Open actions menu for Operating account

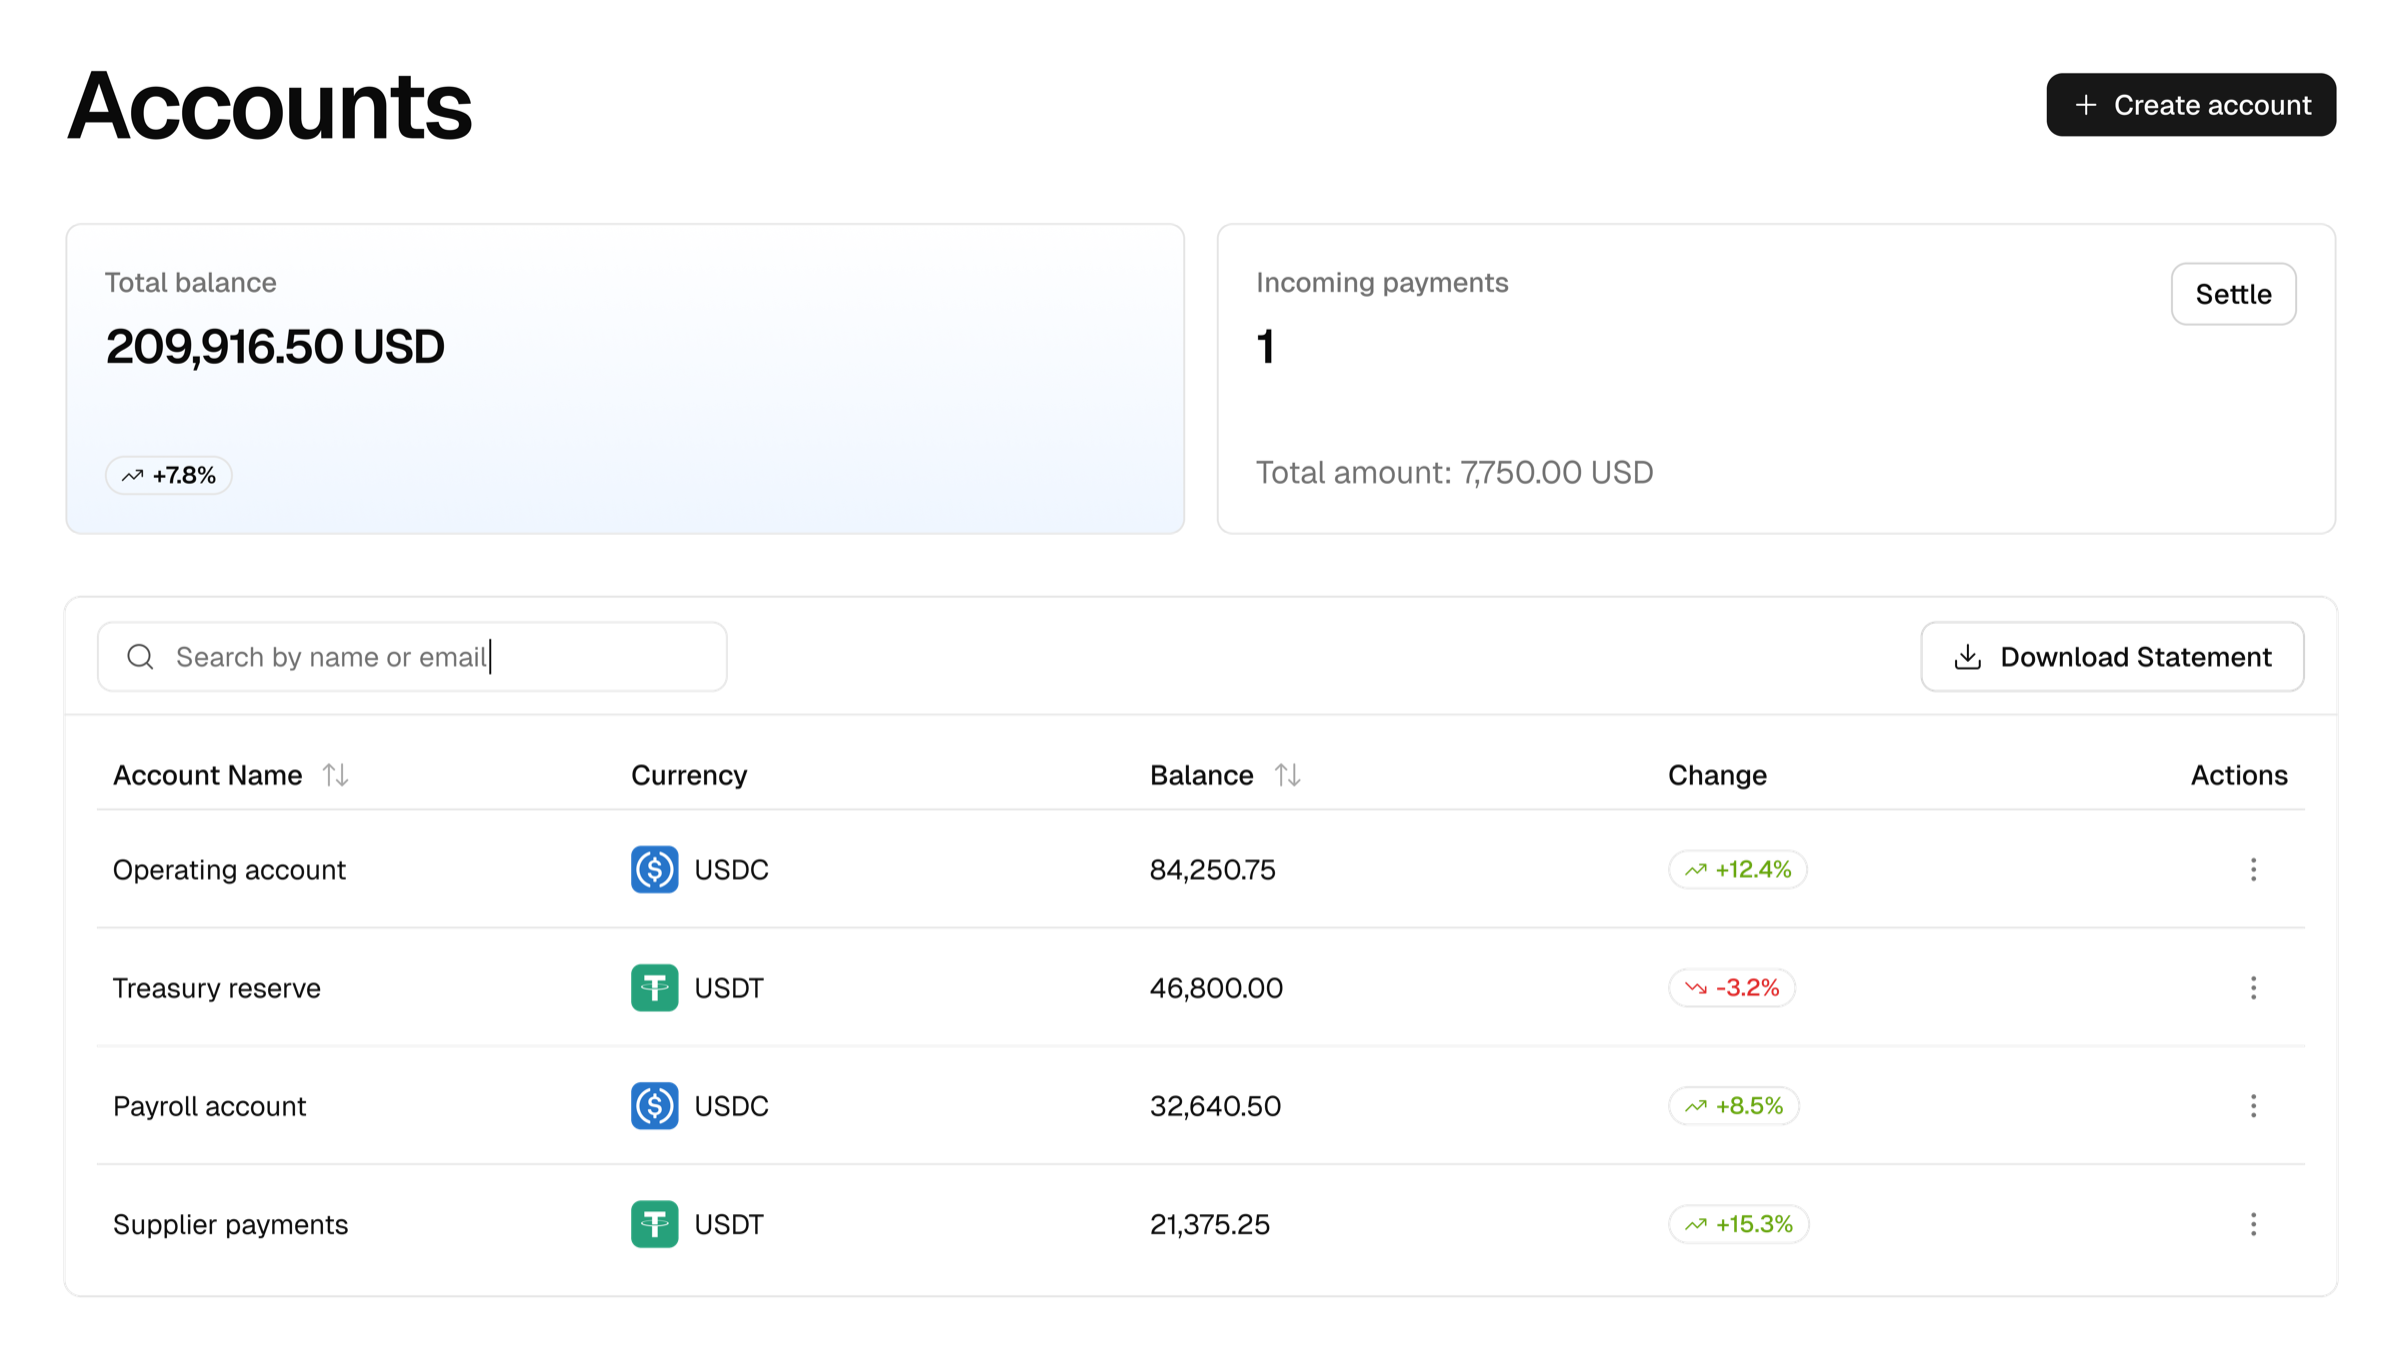2253,870
